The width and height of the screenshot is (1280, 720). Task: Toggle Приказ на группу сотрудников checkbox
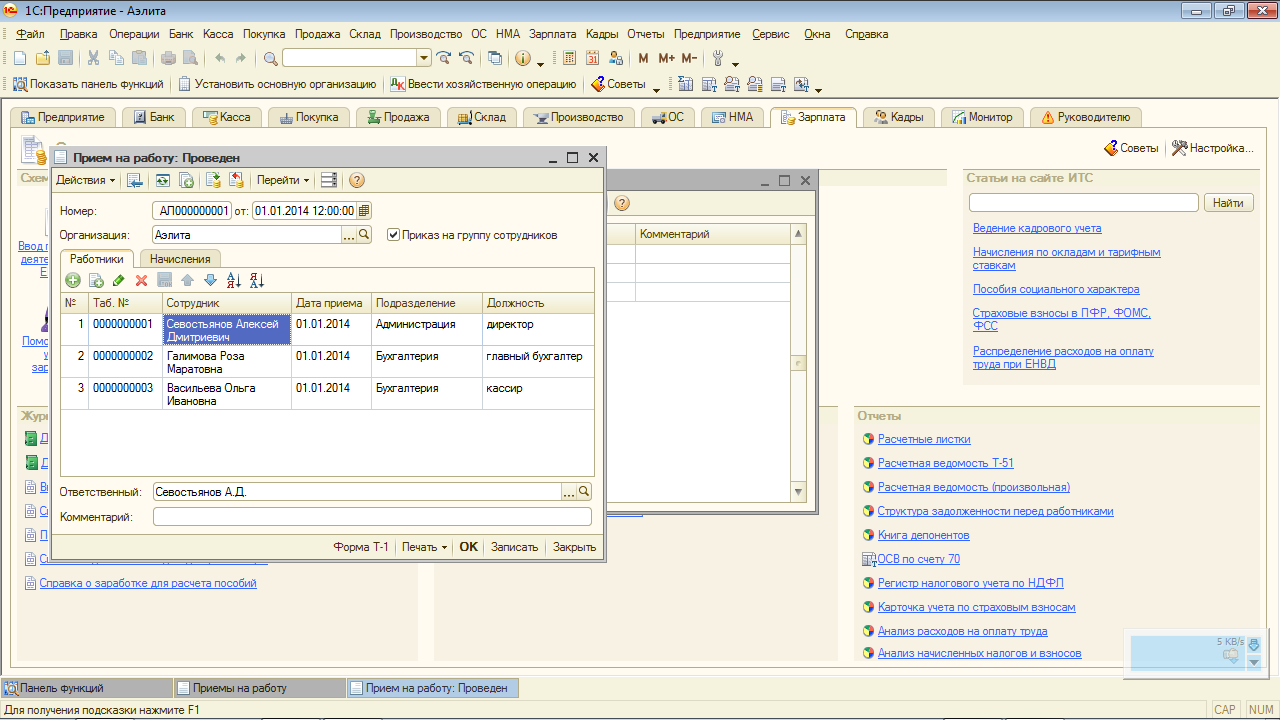click(x=393, y=235)
